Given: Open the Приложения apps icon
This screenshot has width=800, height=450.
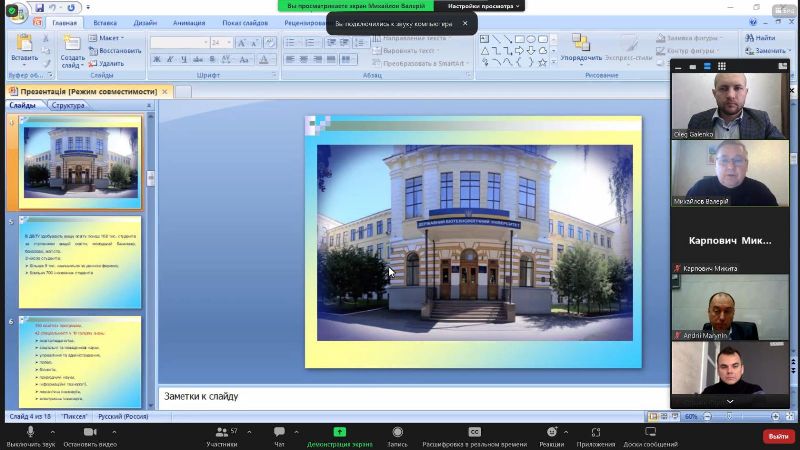Looking at the screenshot, I should (596, 432).
